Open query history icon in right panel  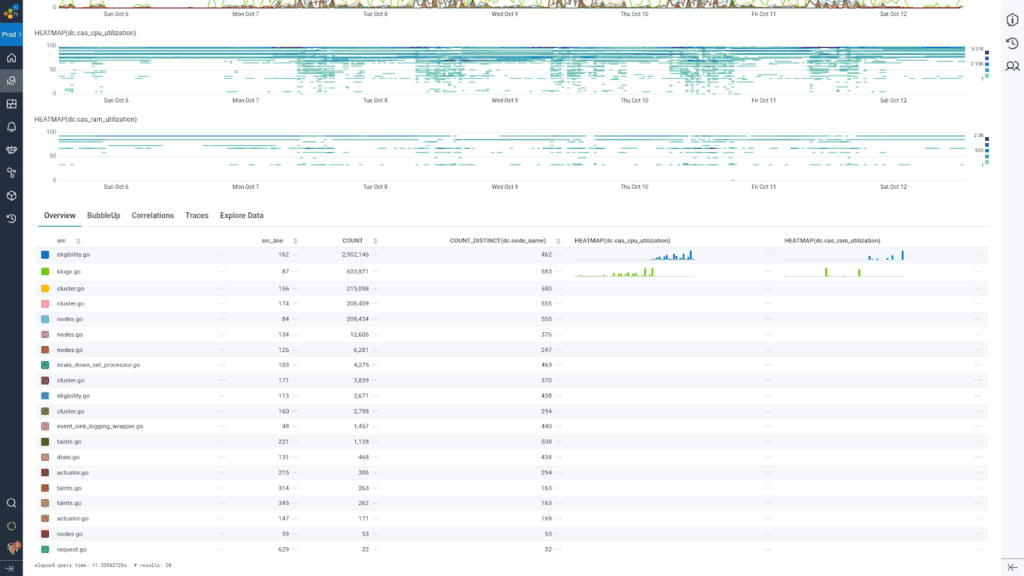[x=1012, y=43]
